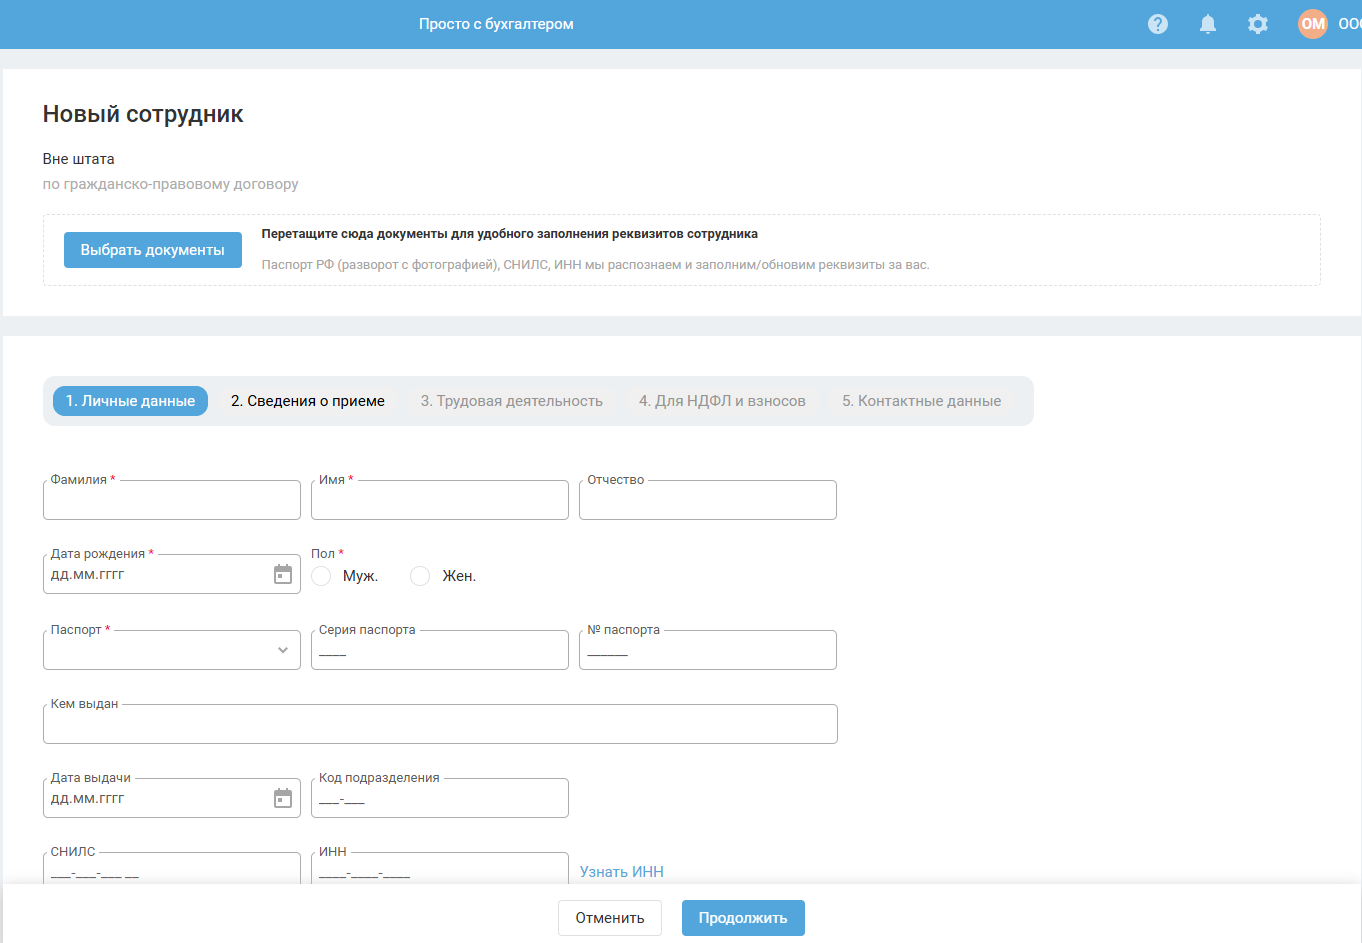The image size is (1362, 943).
Task: Open the help question mark icon
Action: [1158, 24]
